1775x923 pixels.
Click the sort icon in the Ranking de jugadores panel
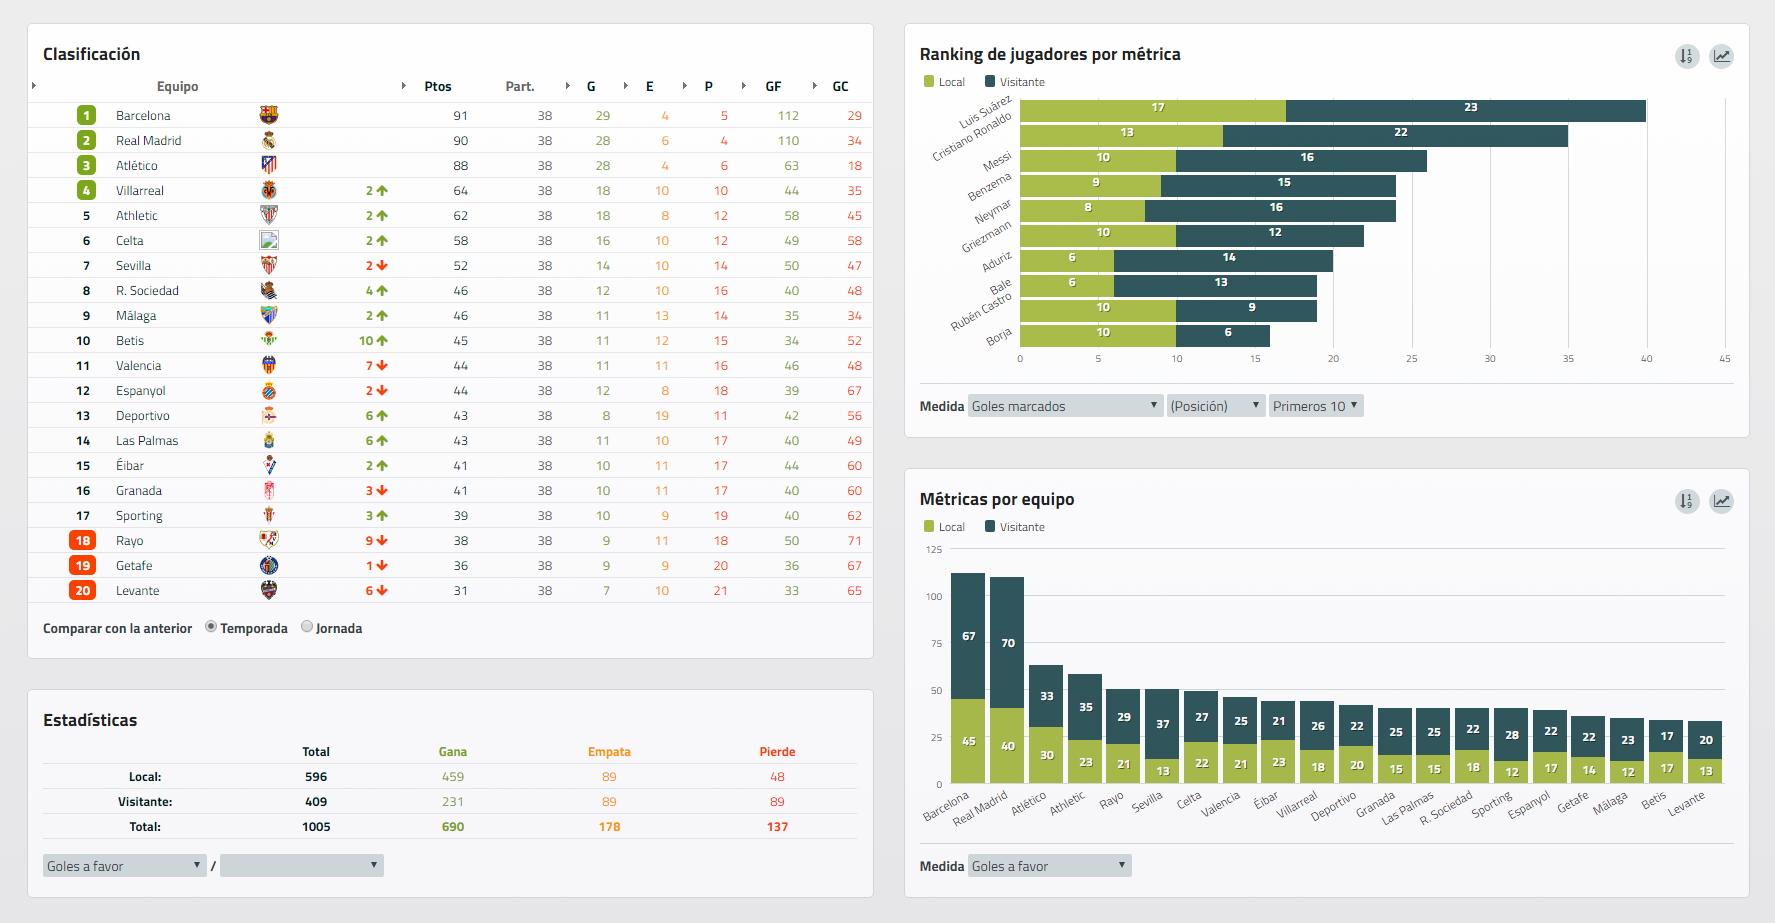pyautogui.click(x=1686, y=56)
